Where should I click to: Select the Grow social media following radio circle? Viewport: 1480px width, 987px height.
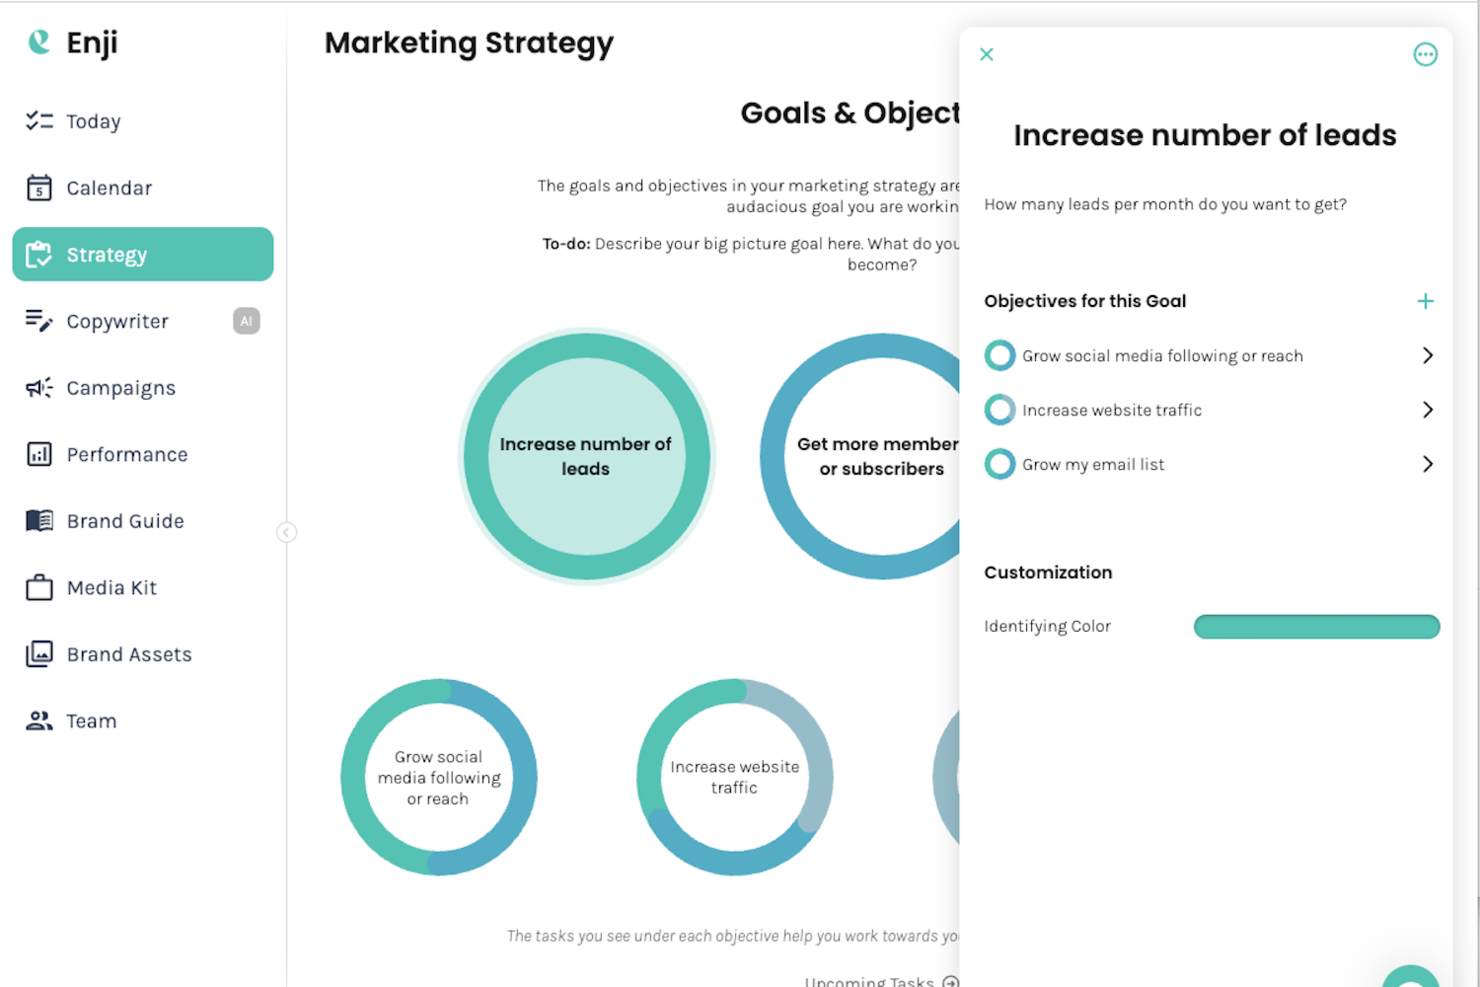tap(999, 355)
